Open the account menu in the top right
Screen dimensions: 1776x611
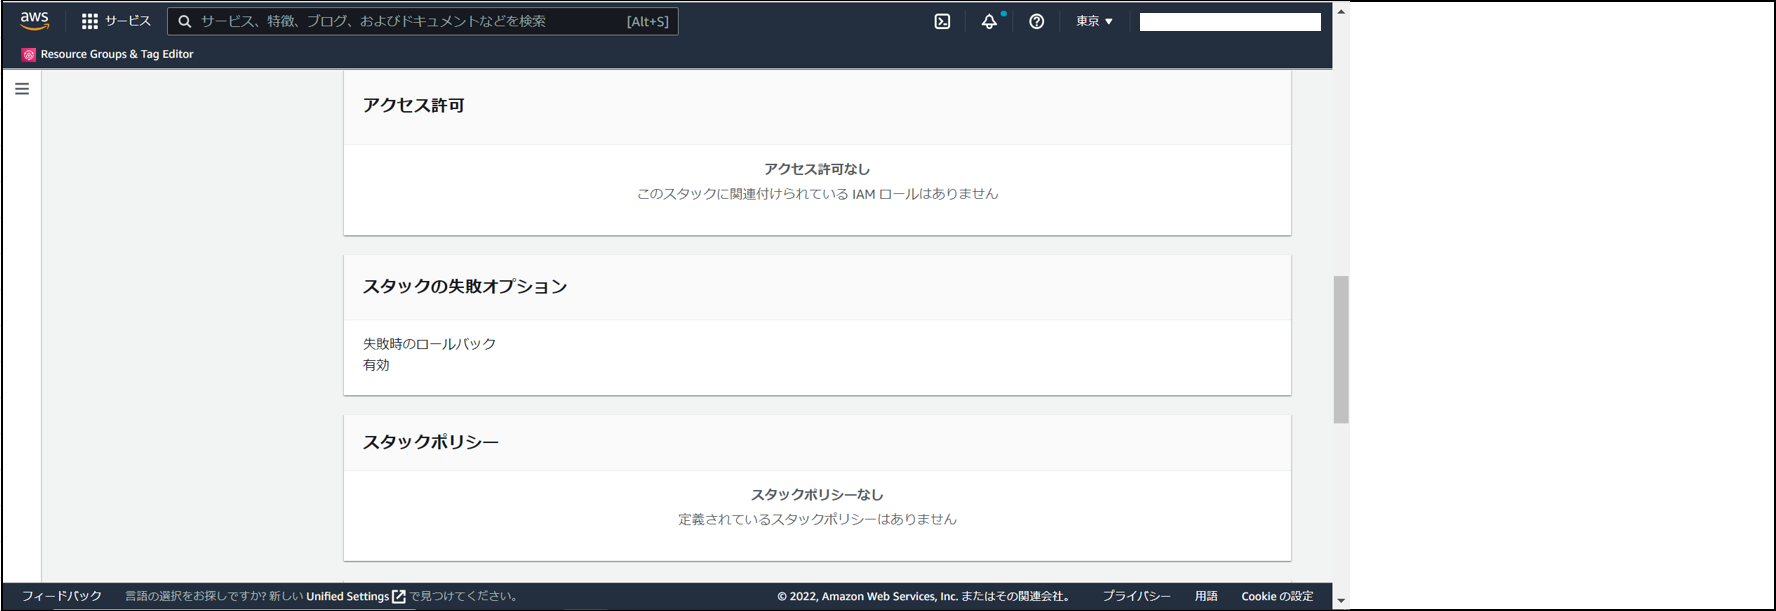pos(1229,22)
